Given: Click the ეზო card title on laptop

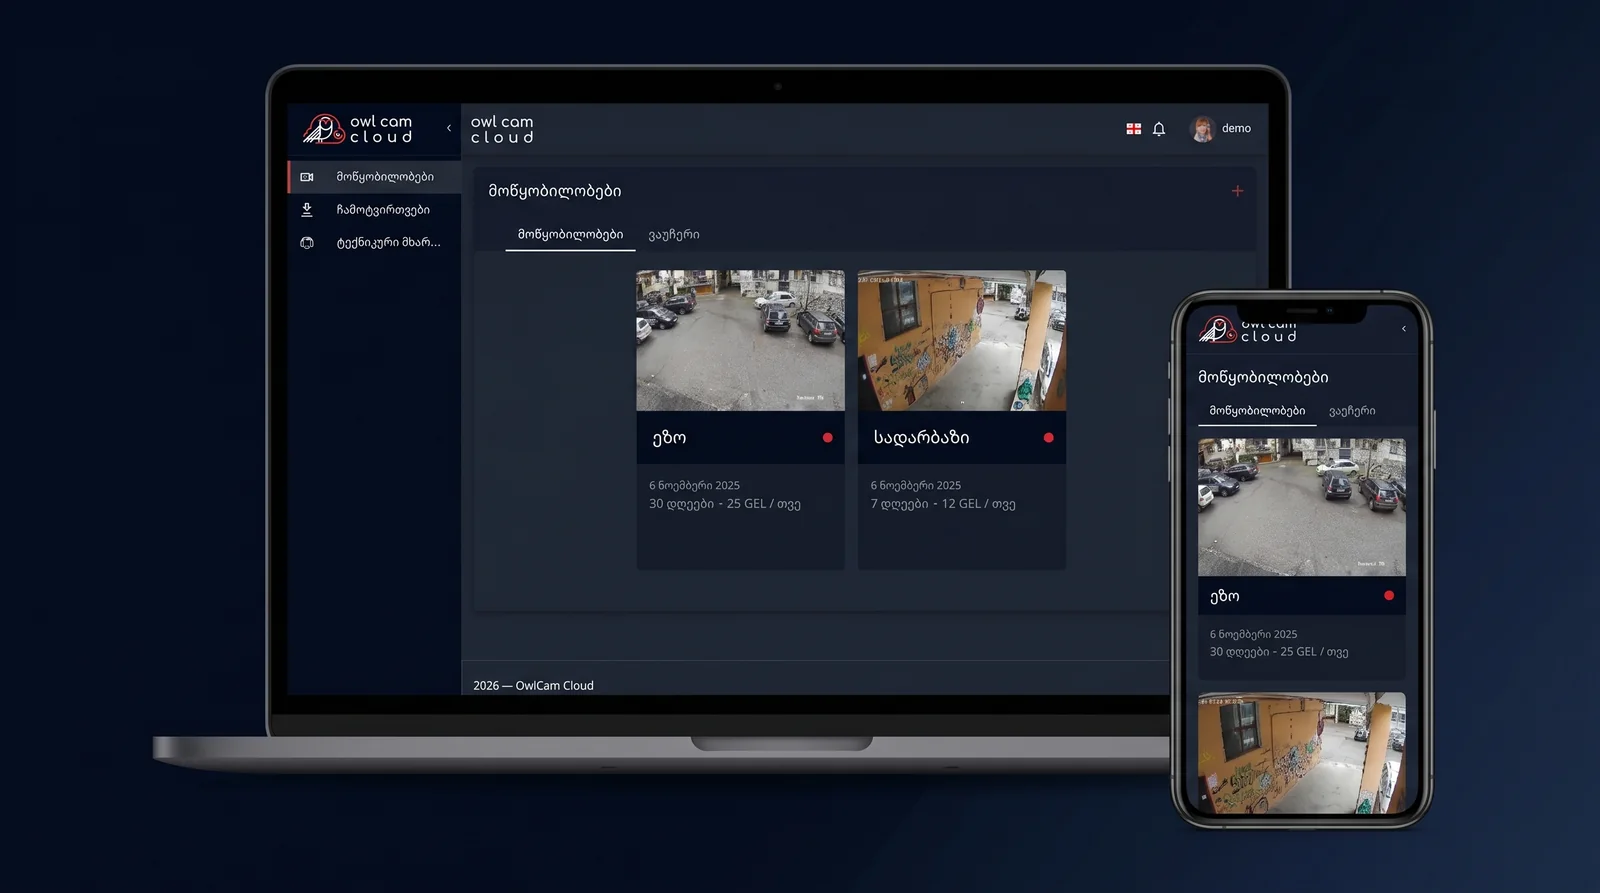Looking at the screenshot, I should 669,438.
